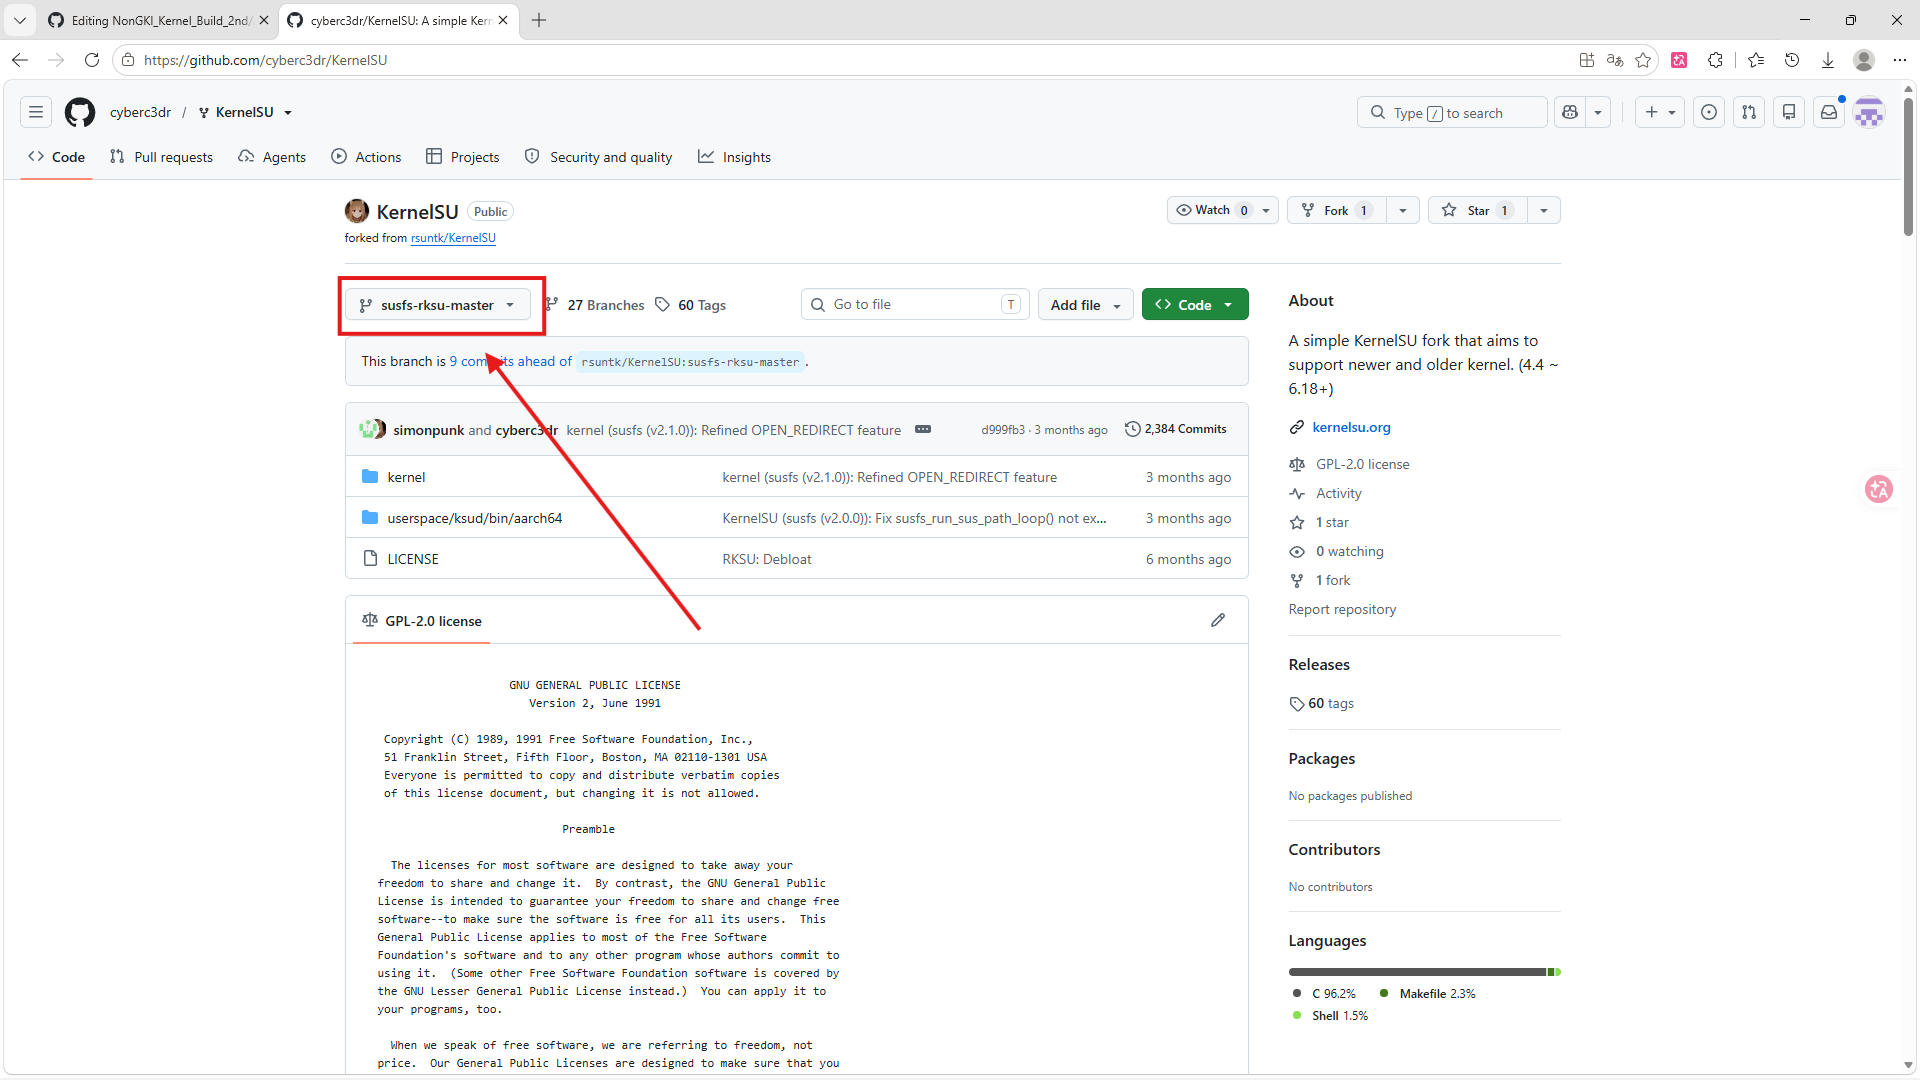Close the KernelSU browser tab
The width and height of the screenshot is (1920, 1080).
coord(503,20)
